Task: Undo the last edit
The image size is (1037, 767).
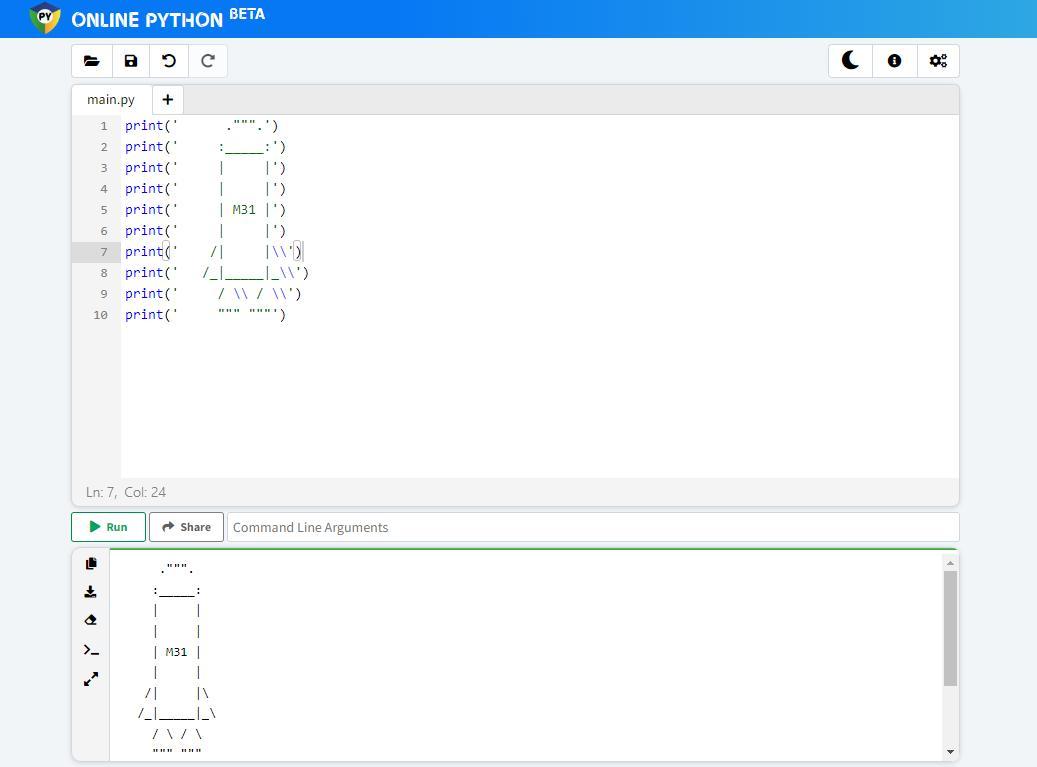Action: [x=169, y=61]
